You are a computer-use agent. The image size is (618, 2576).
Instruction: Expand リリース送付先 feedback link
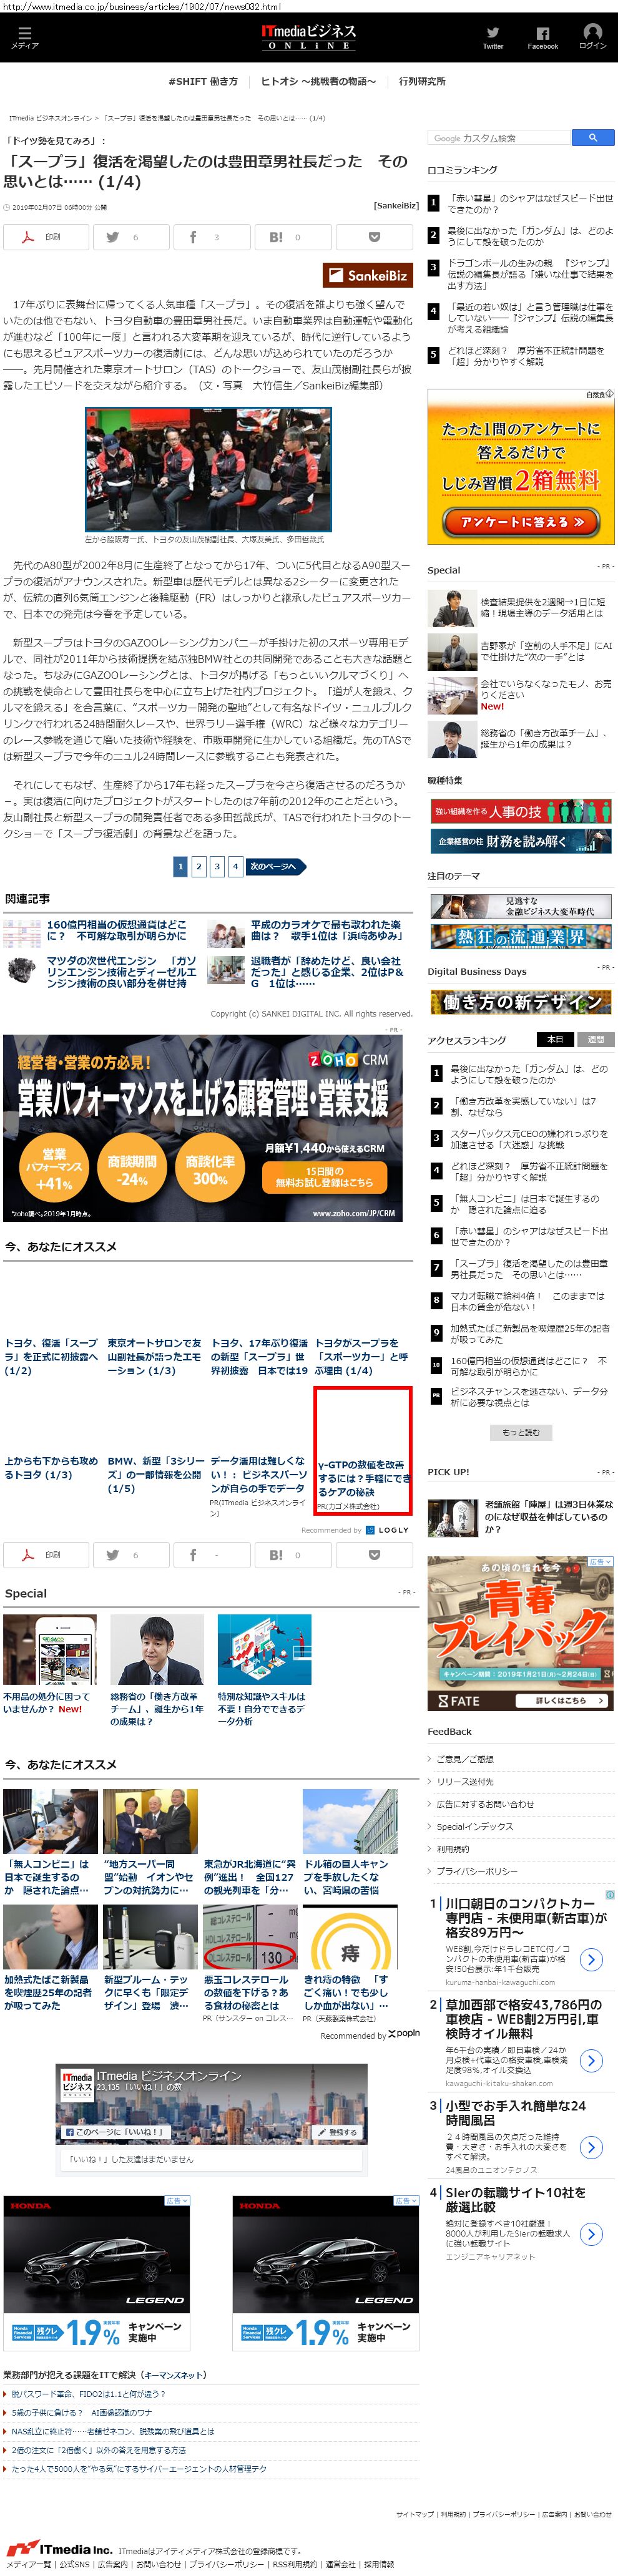[x=465, y=1782]
